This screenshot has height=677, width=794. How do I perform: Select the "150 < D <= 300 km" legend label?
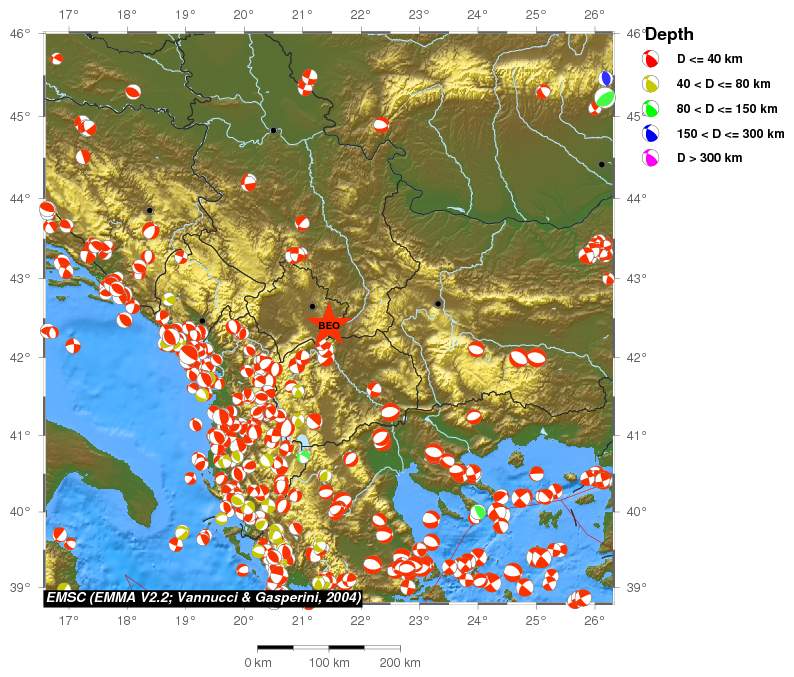[730, 134]
